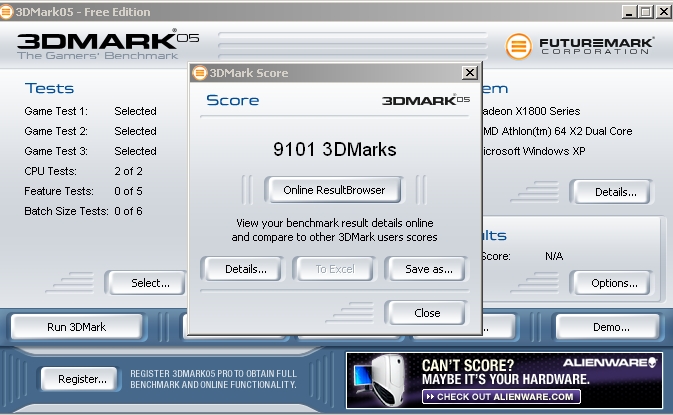Click the Score heading in dialog
673x415 pixels.
(233, 100)
